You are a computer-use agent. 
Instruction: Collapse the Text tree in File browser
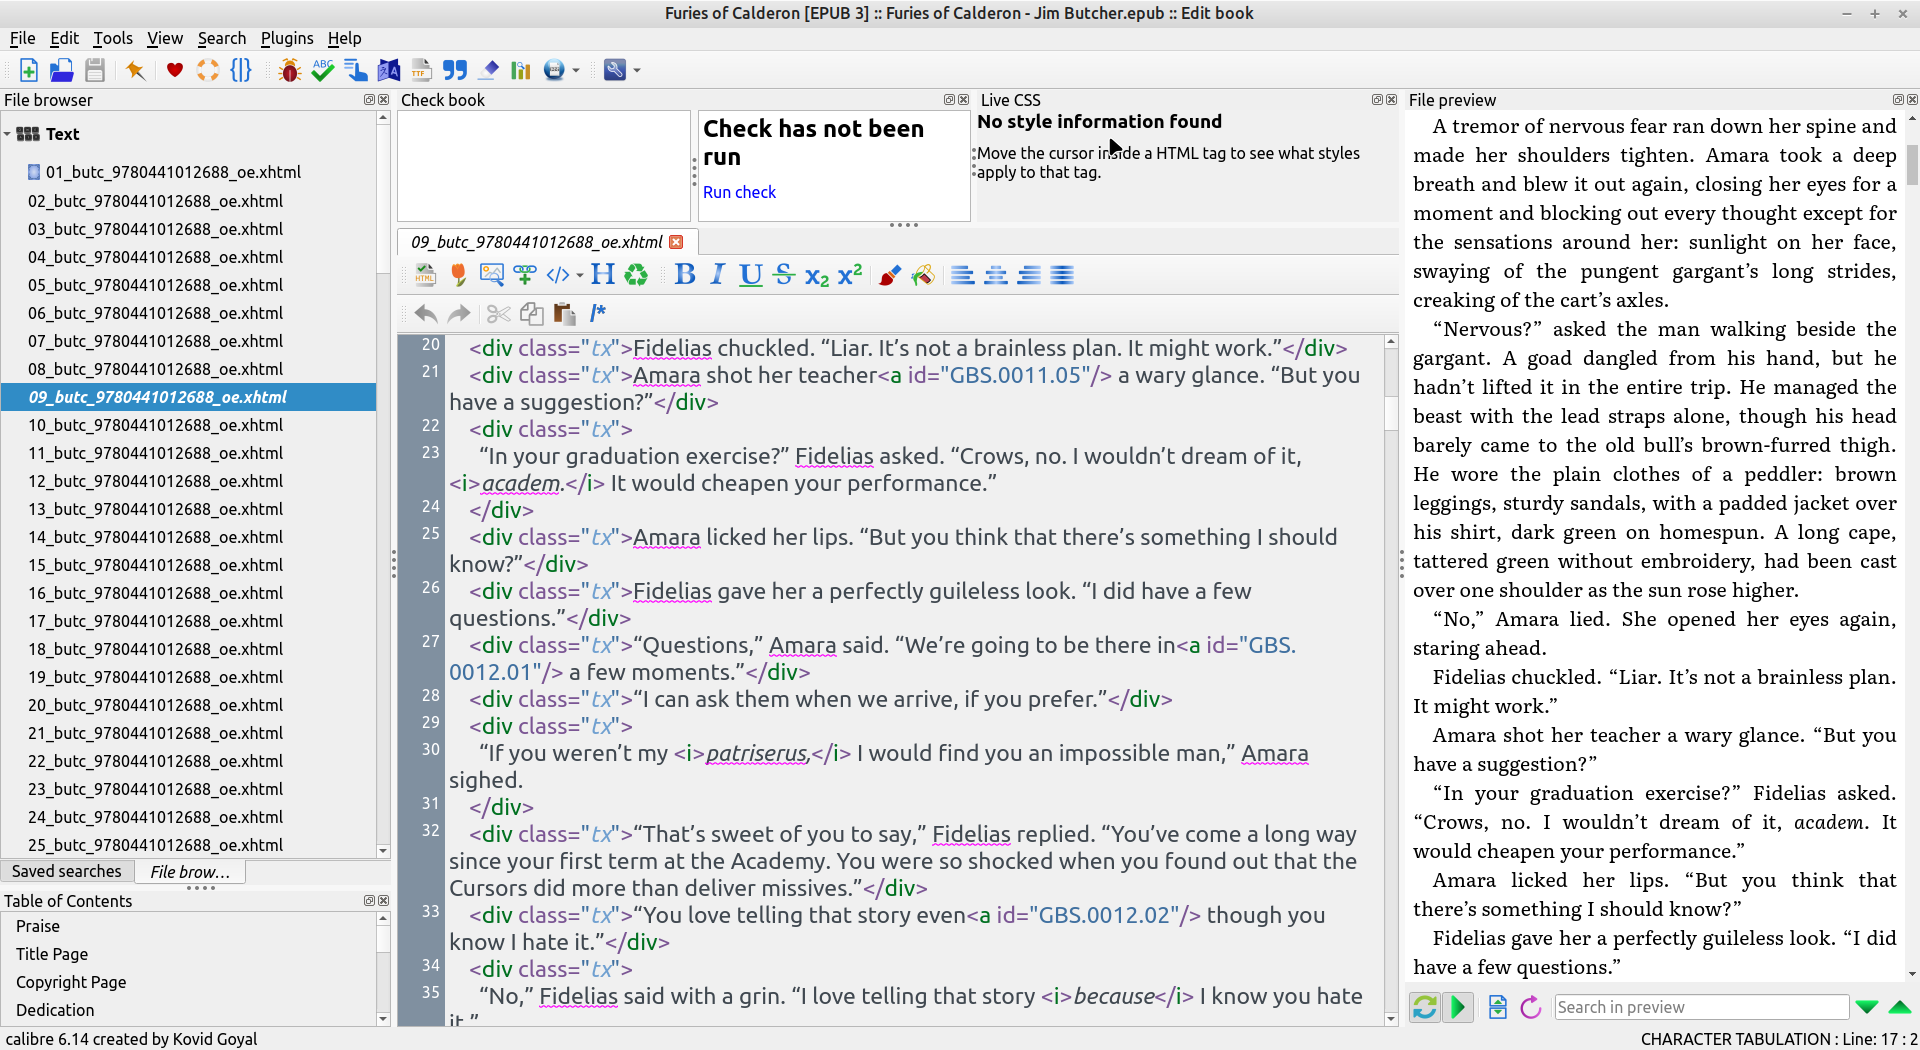[8, 134]
